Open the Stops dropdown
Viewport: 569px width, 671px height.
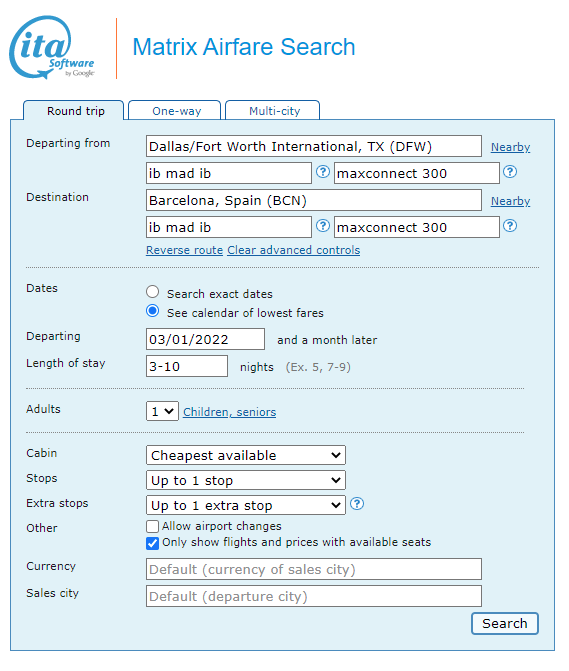[x=246, y=480]
